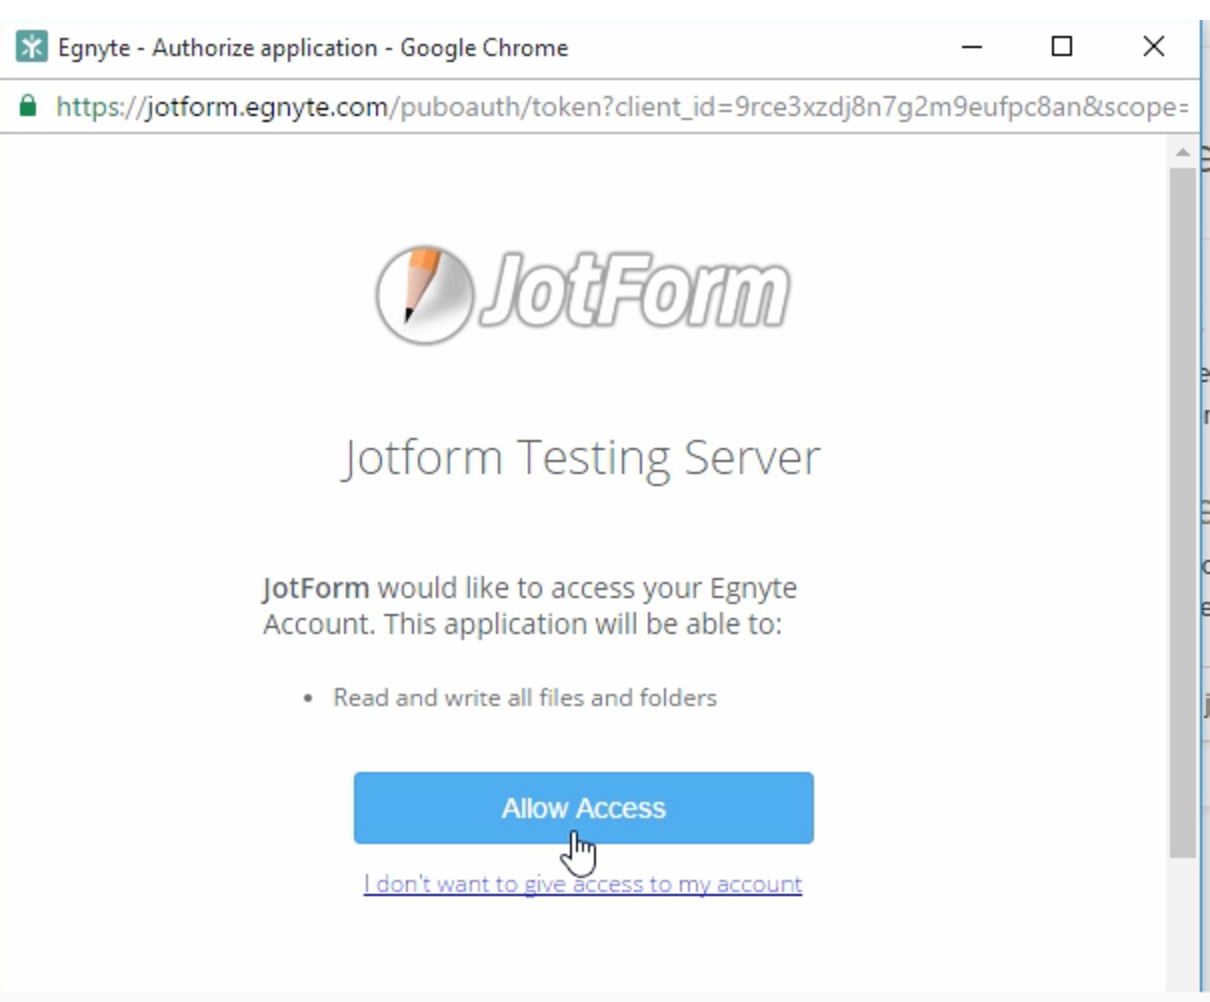Grant JotForm access to Egnyte
1210x1002 pixels.
point(585,807)
